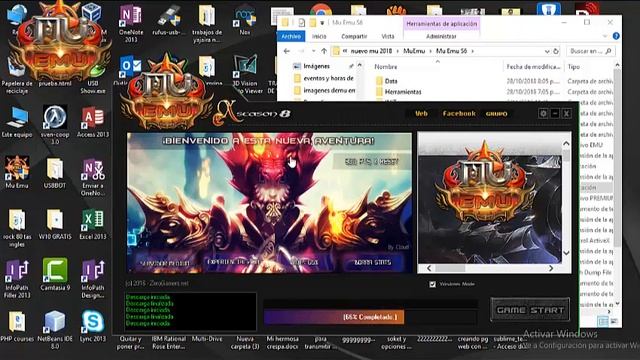Click Explorer properties quick access icon

(x=301, y=22)
